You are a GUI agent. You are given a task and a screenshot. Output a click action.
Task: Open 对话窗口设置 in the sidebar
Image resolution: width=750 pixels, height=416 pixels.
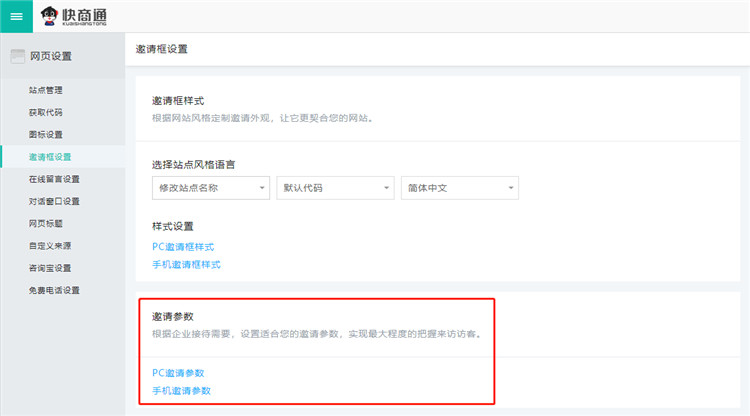(x=54, y=201)
